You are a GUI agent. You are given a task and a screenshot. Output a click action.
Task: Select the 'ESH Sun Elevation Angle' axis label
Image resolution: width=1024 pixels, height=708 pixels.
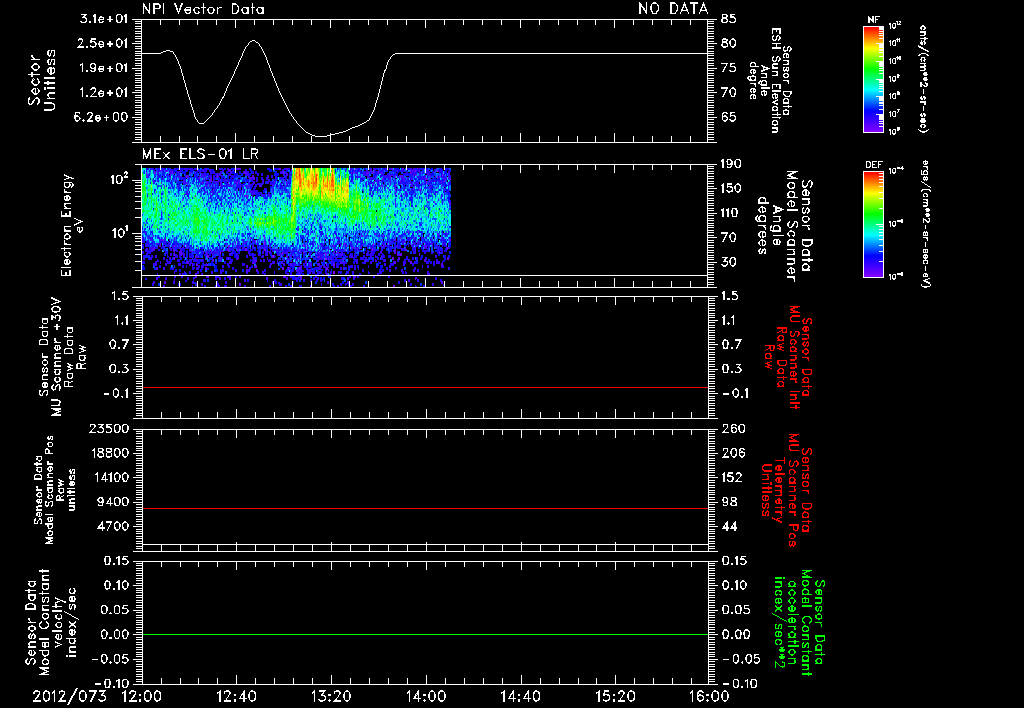pos(770,80)
